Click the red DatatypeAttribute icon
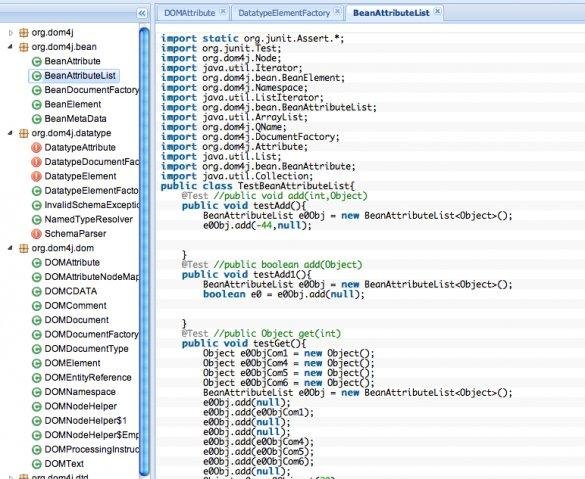Viewport: 585px width, 479px height. [x=36, y=148]
